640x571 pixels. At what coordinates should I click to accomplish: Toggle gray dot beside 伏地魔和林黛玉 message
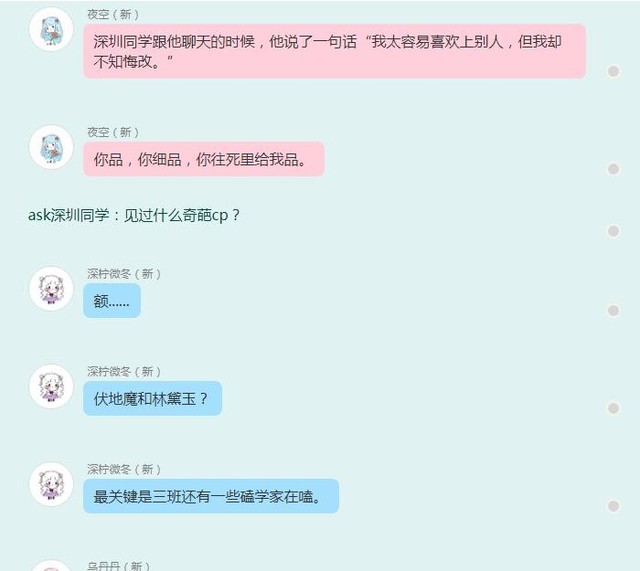click(x=613, y=408)
